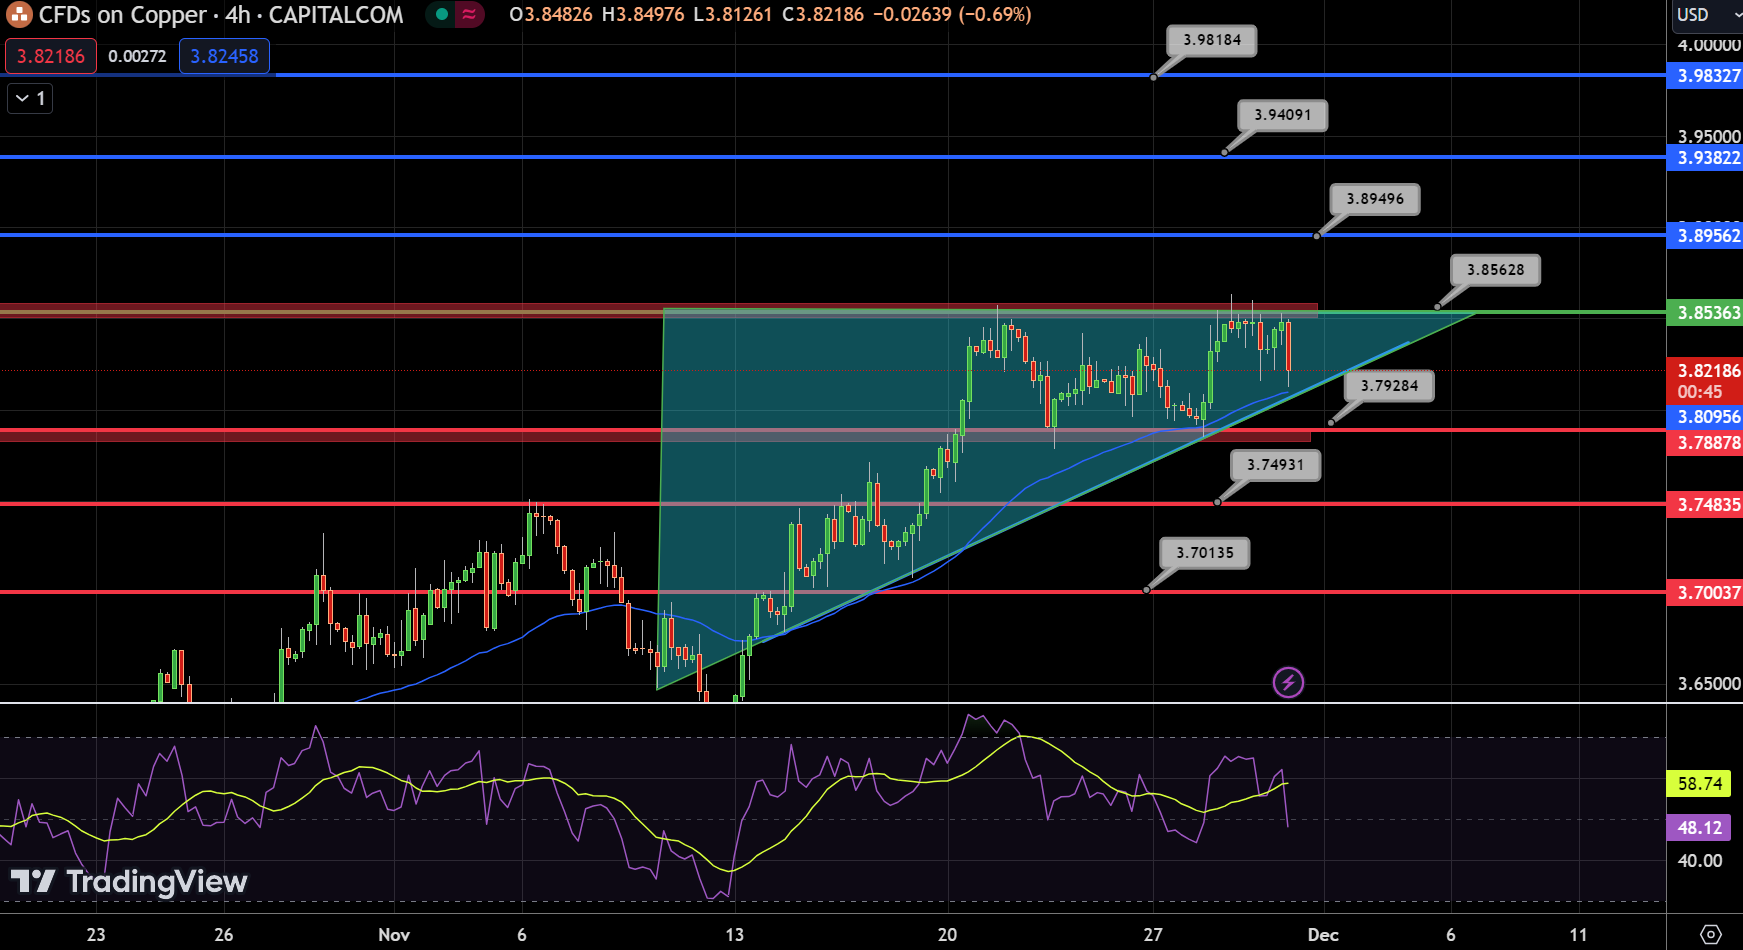Select the 3.89496 price callout label
Screen dimensions: 1743x950
1375,199
